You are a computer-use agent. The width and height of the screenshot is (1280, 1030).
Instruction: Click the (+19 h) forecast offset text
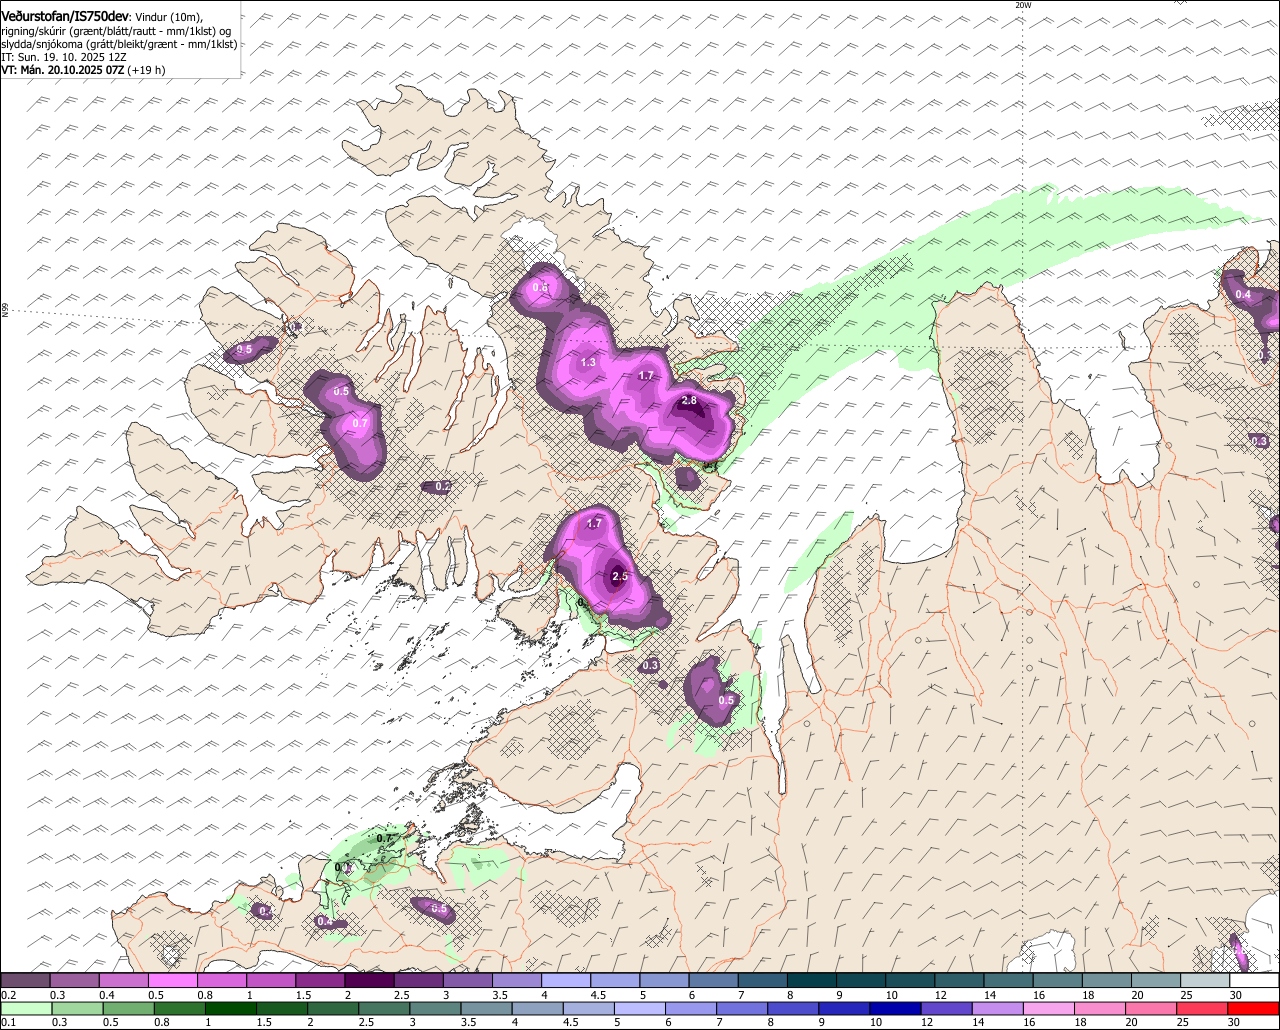pyautogui.click(x=146, y=70)
